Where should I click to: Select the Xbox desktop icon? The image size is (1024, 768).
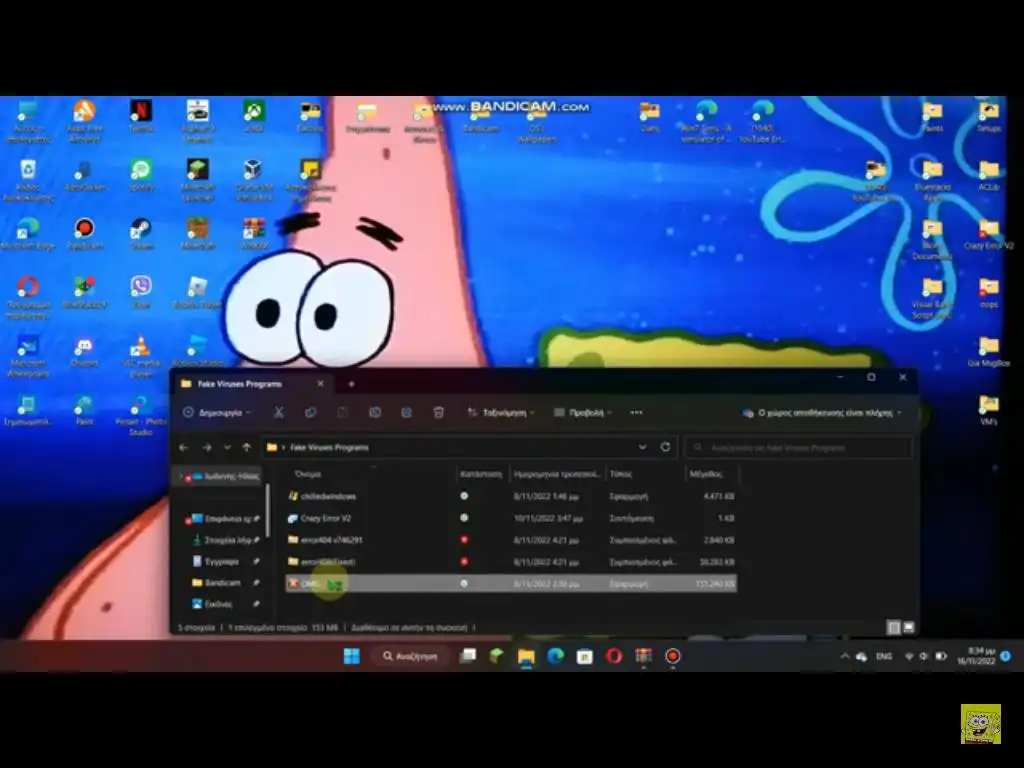pos(253,116)
